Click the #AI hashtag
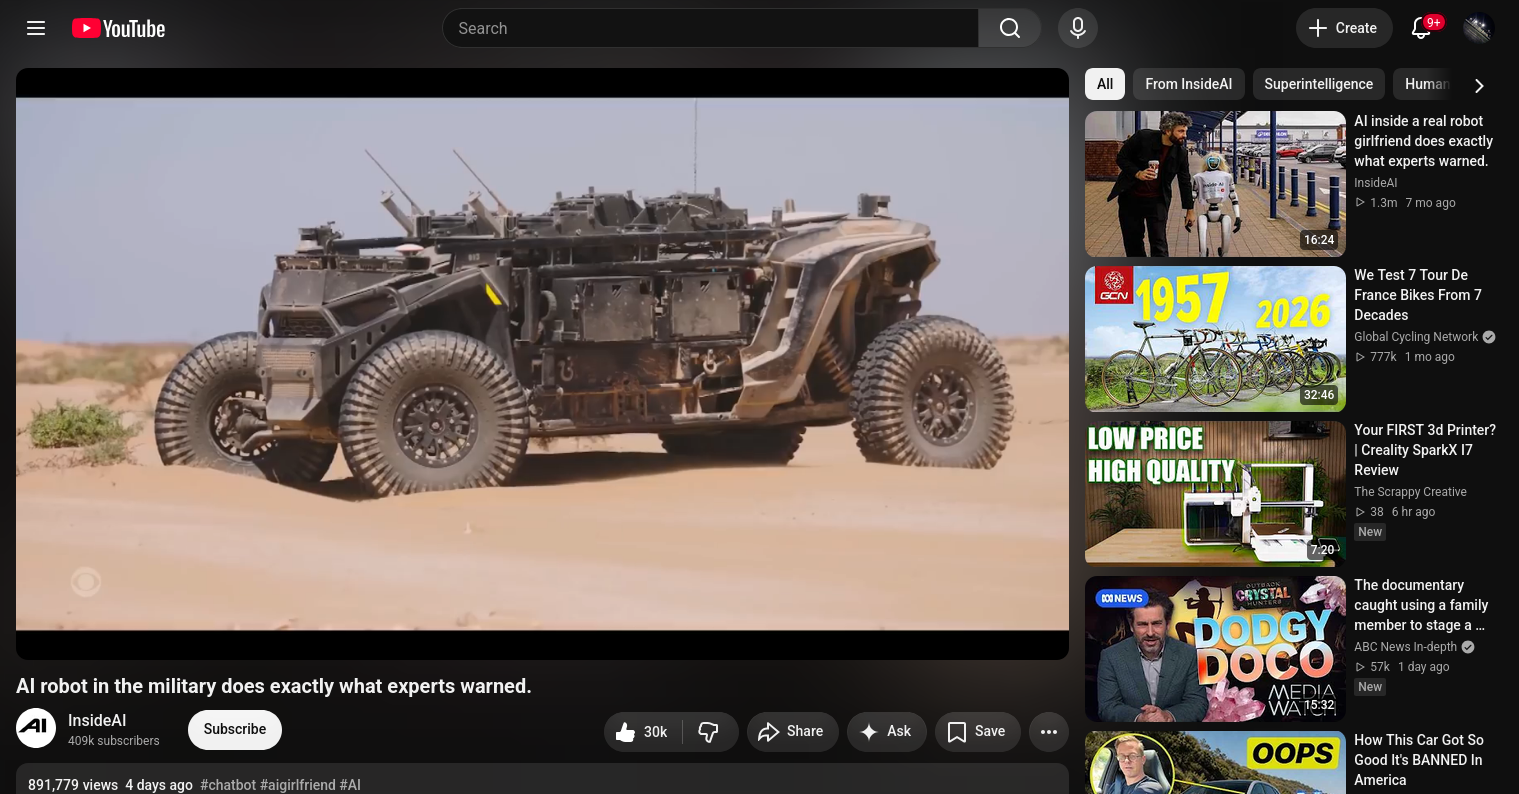 350,785
